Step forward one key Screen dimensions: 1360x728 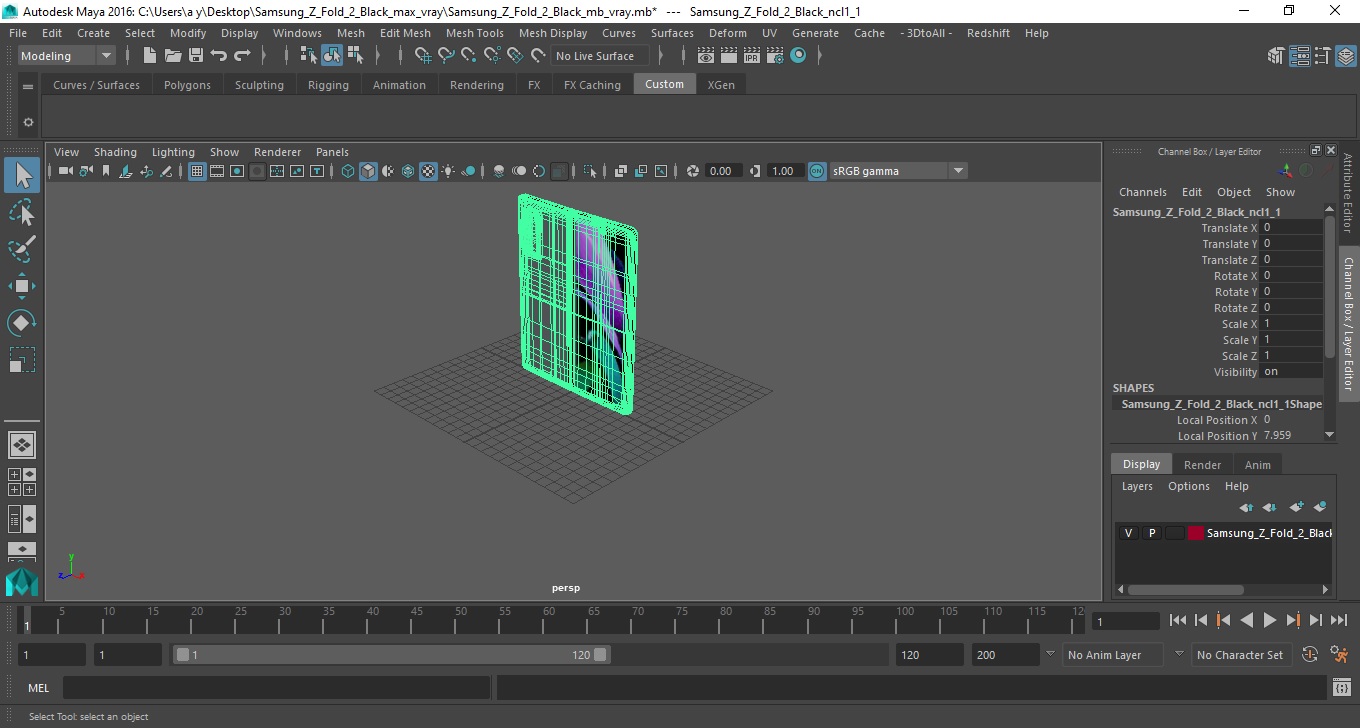(x=1292, y=620)
